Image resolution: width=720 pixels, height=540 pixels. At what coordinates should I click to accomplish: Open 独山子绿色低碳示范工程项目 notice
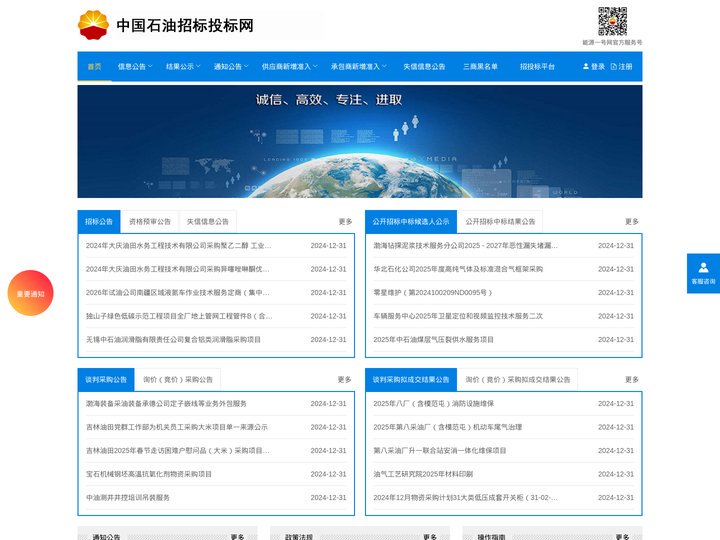coord(179,316)
